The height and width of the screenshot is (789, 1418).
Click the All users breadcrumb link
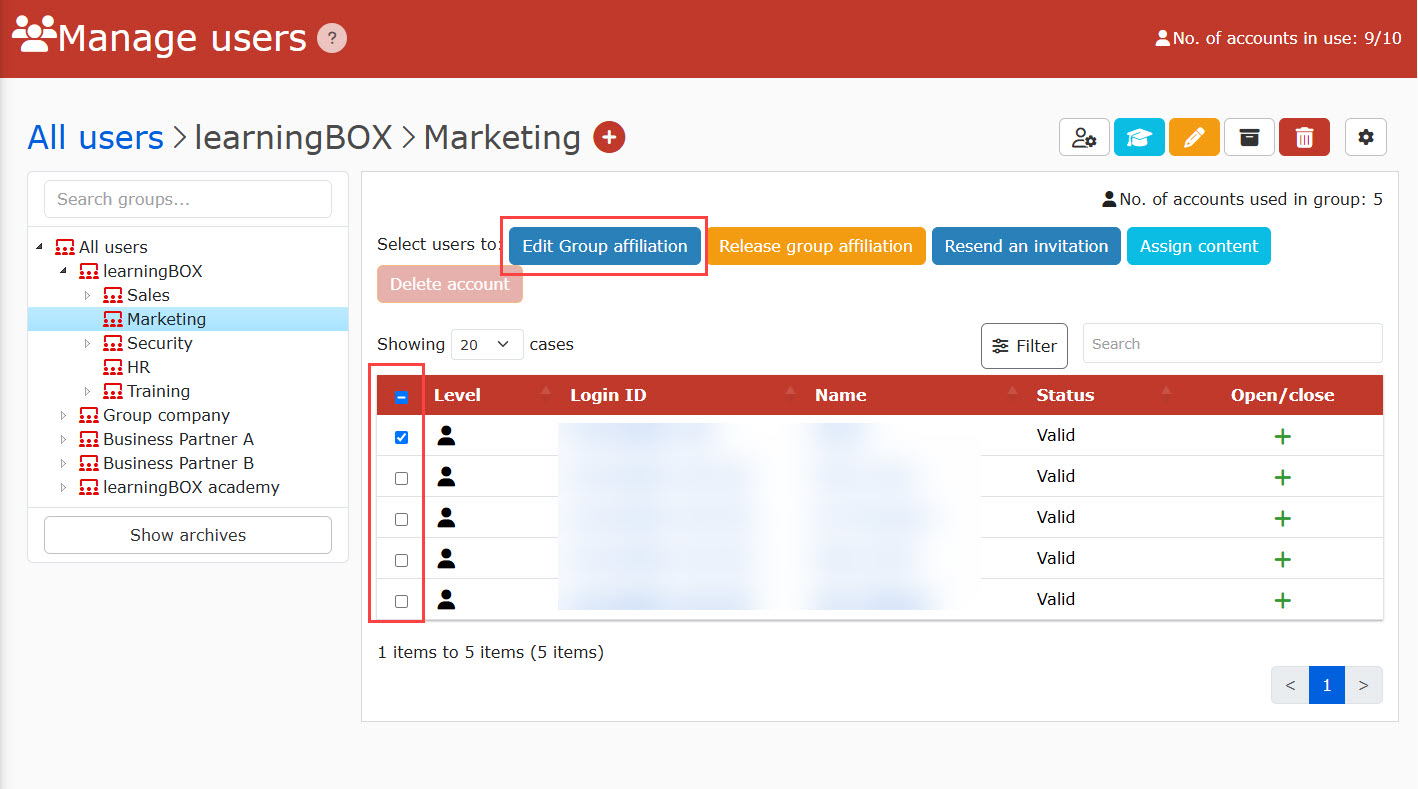95,137
